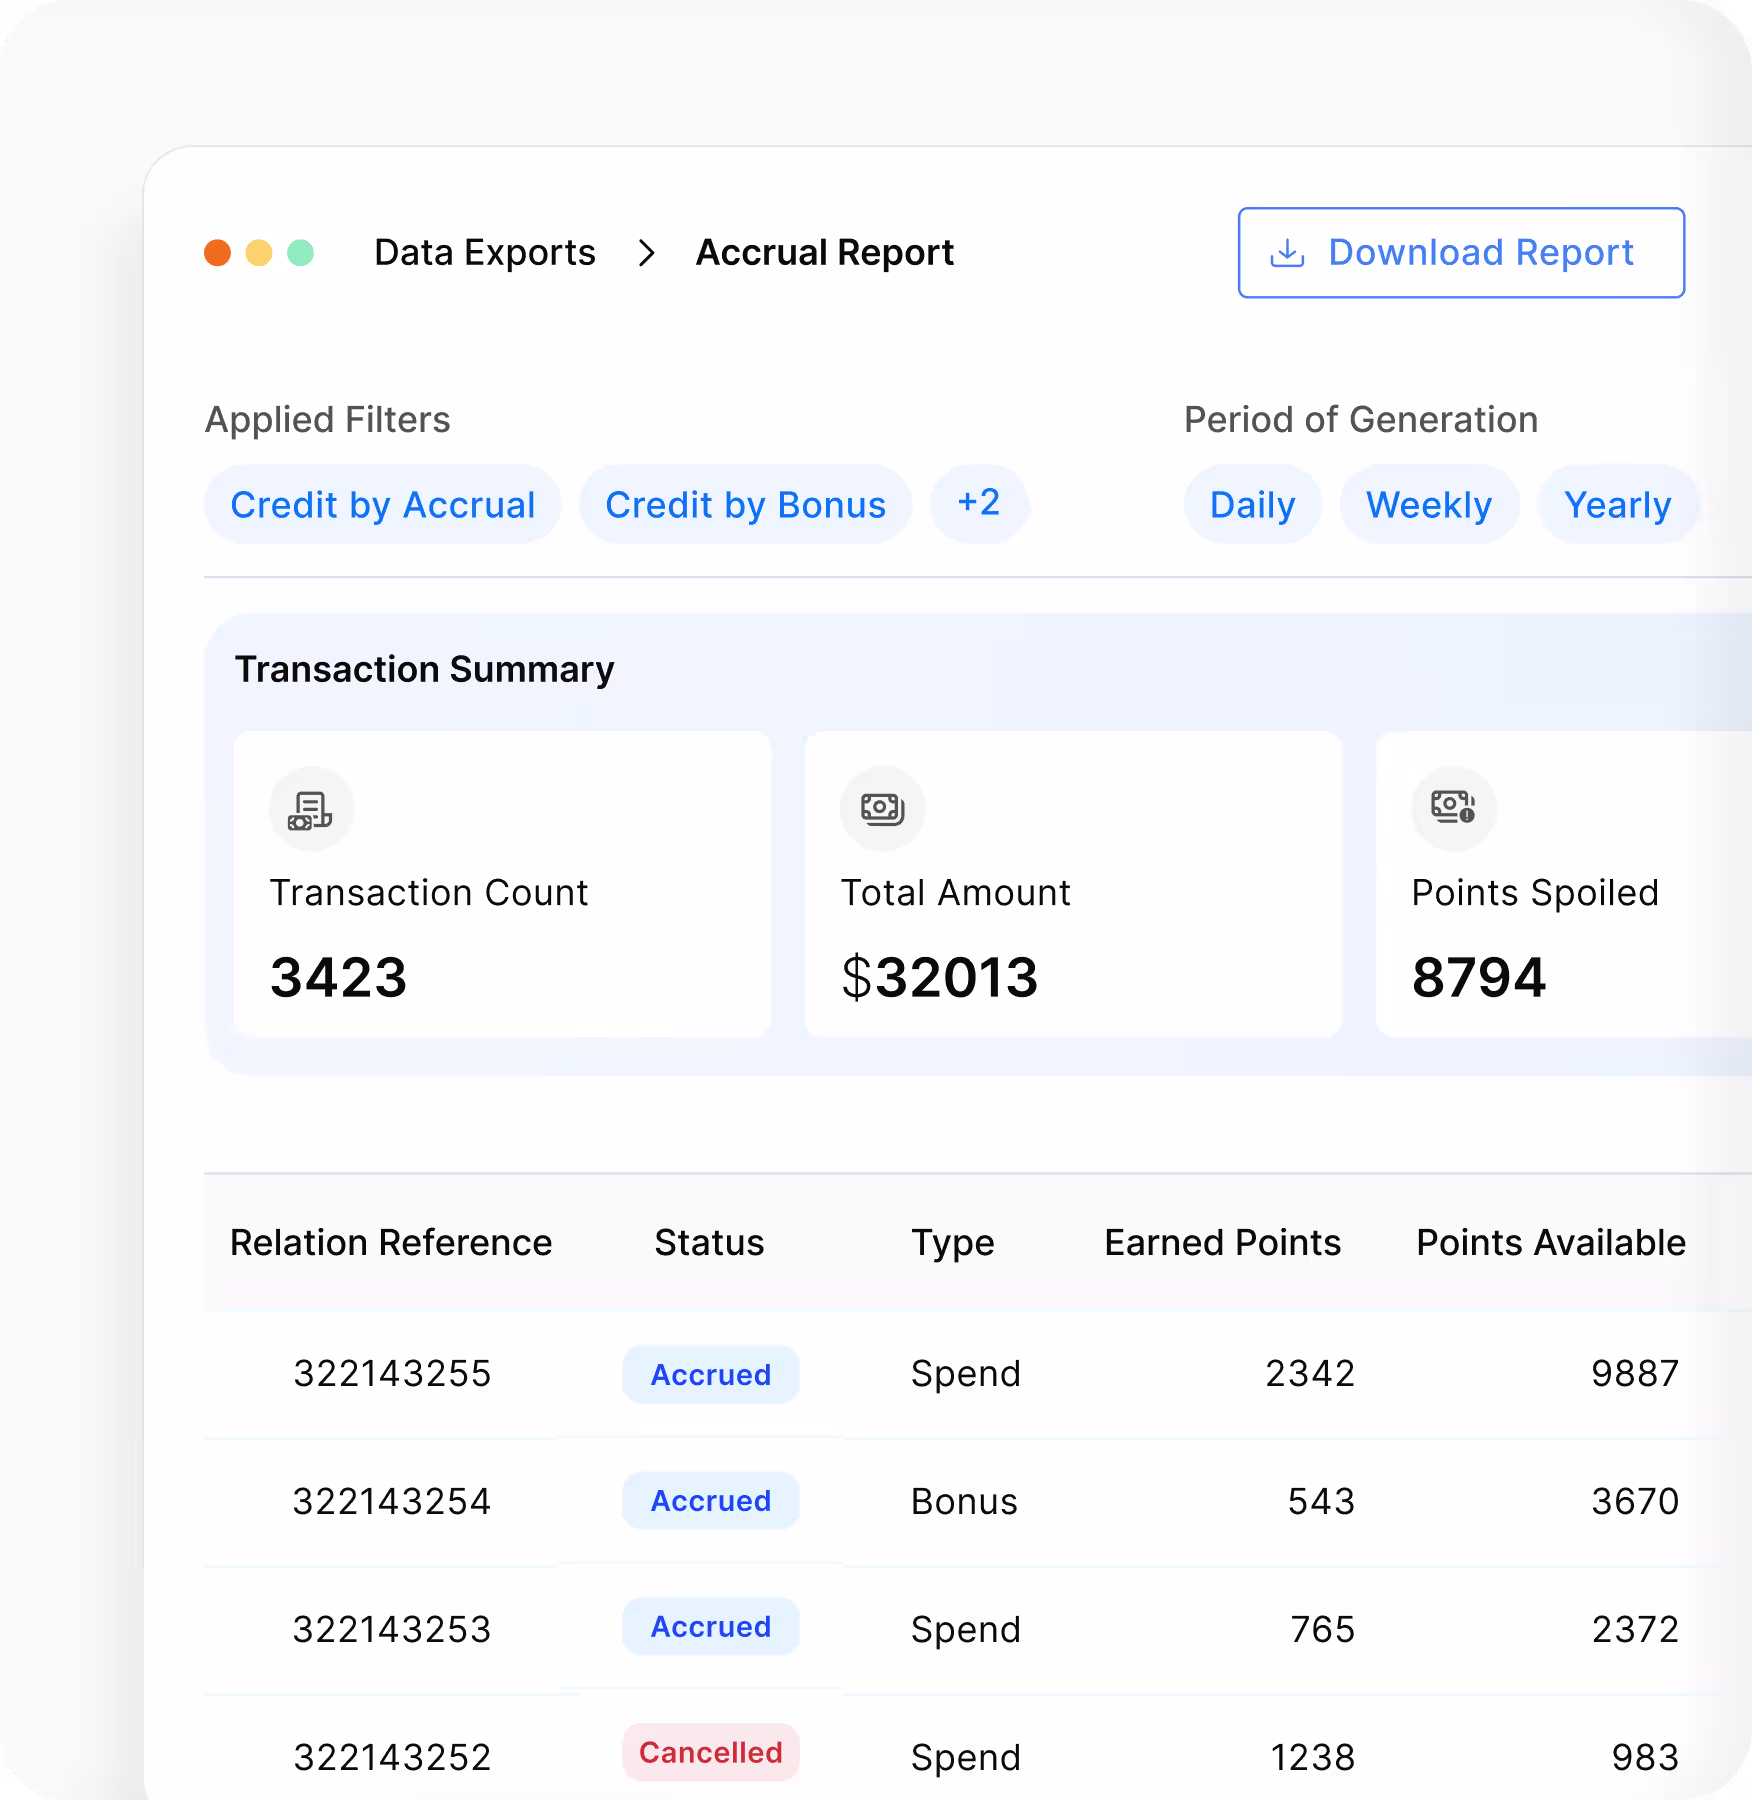The height and width of the screenshot is (1800, 1752).
Task: Click the breadcrumb chevron separator
Action: 647,253
